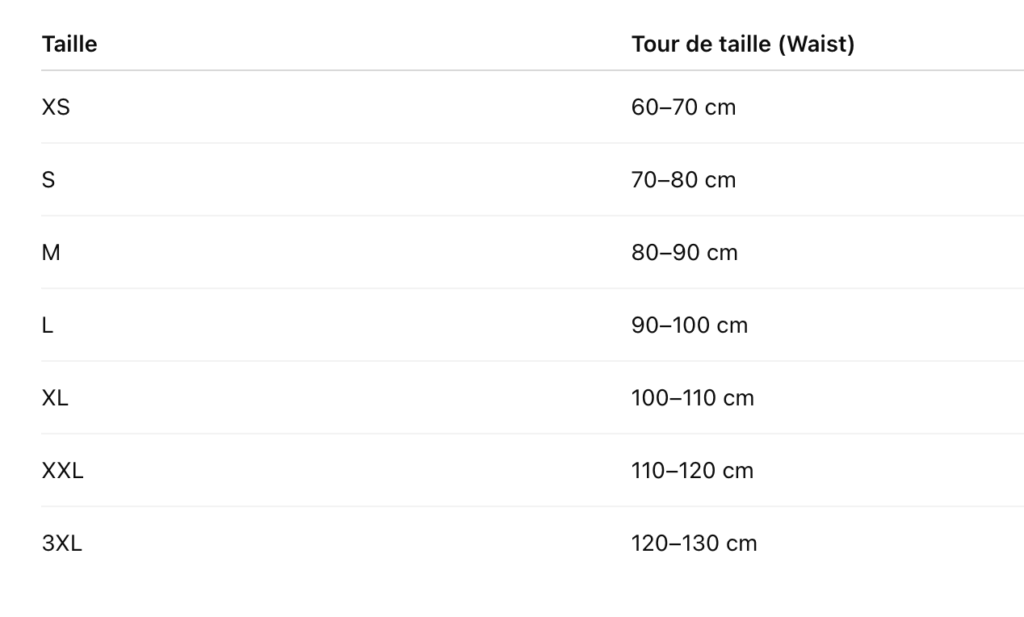
Task: Click the 90–100 cm waist value
Action: click(x=690, y=324)
